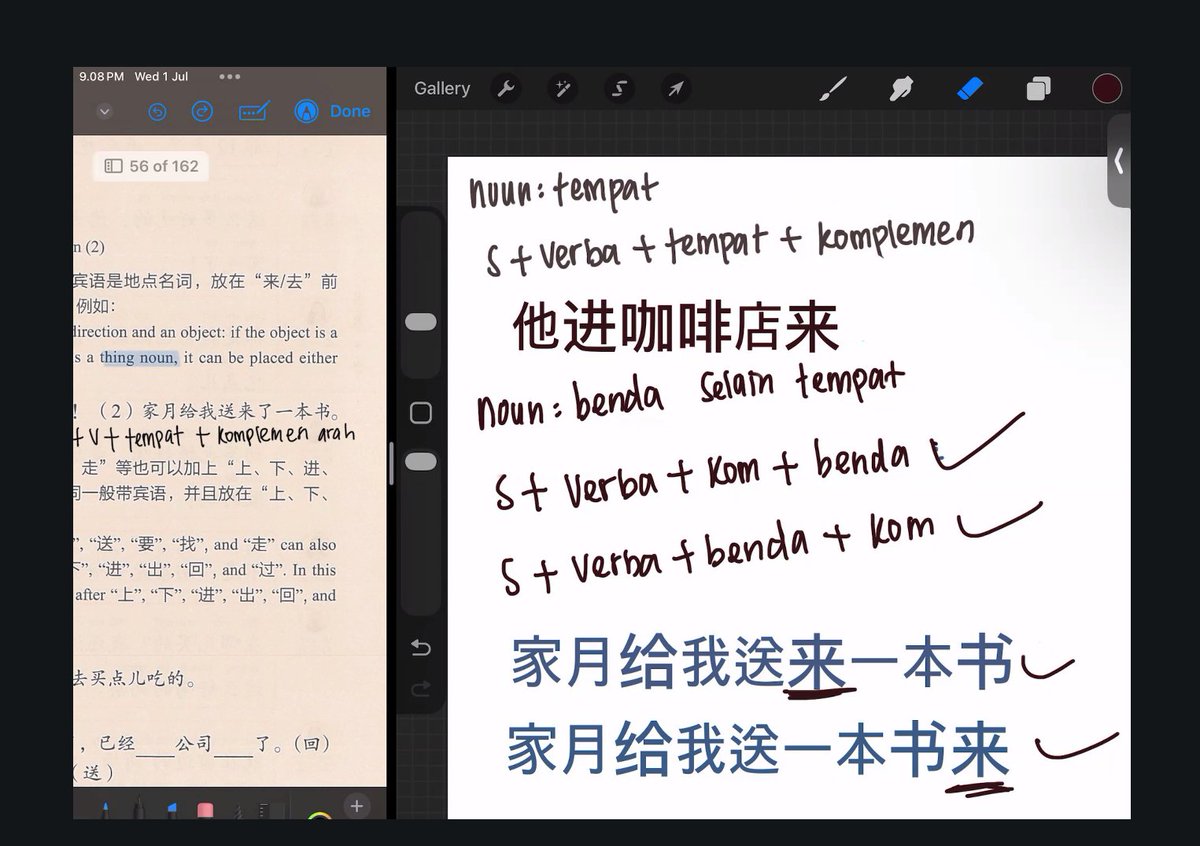Select the blue Eraser tool in Procreate
The height and width of the screenshot is (846, 1200).
tap(970, 89)
